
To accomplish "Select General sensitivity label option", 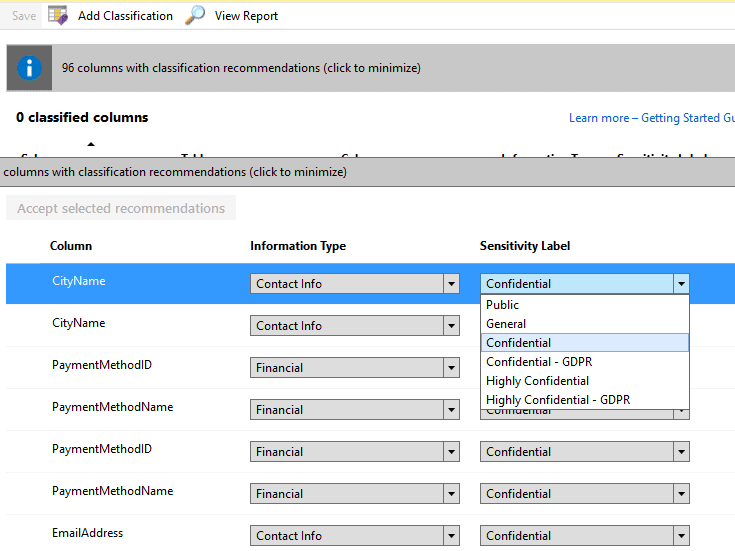I will click(x=506, y=324).
